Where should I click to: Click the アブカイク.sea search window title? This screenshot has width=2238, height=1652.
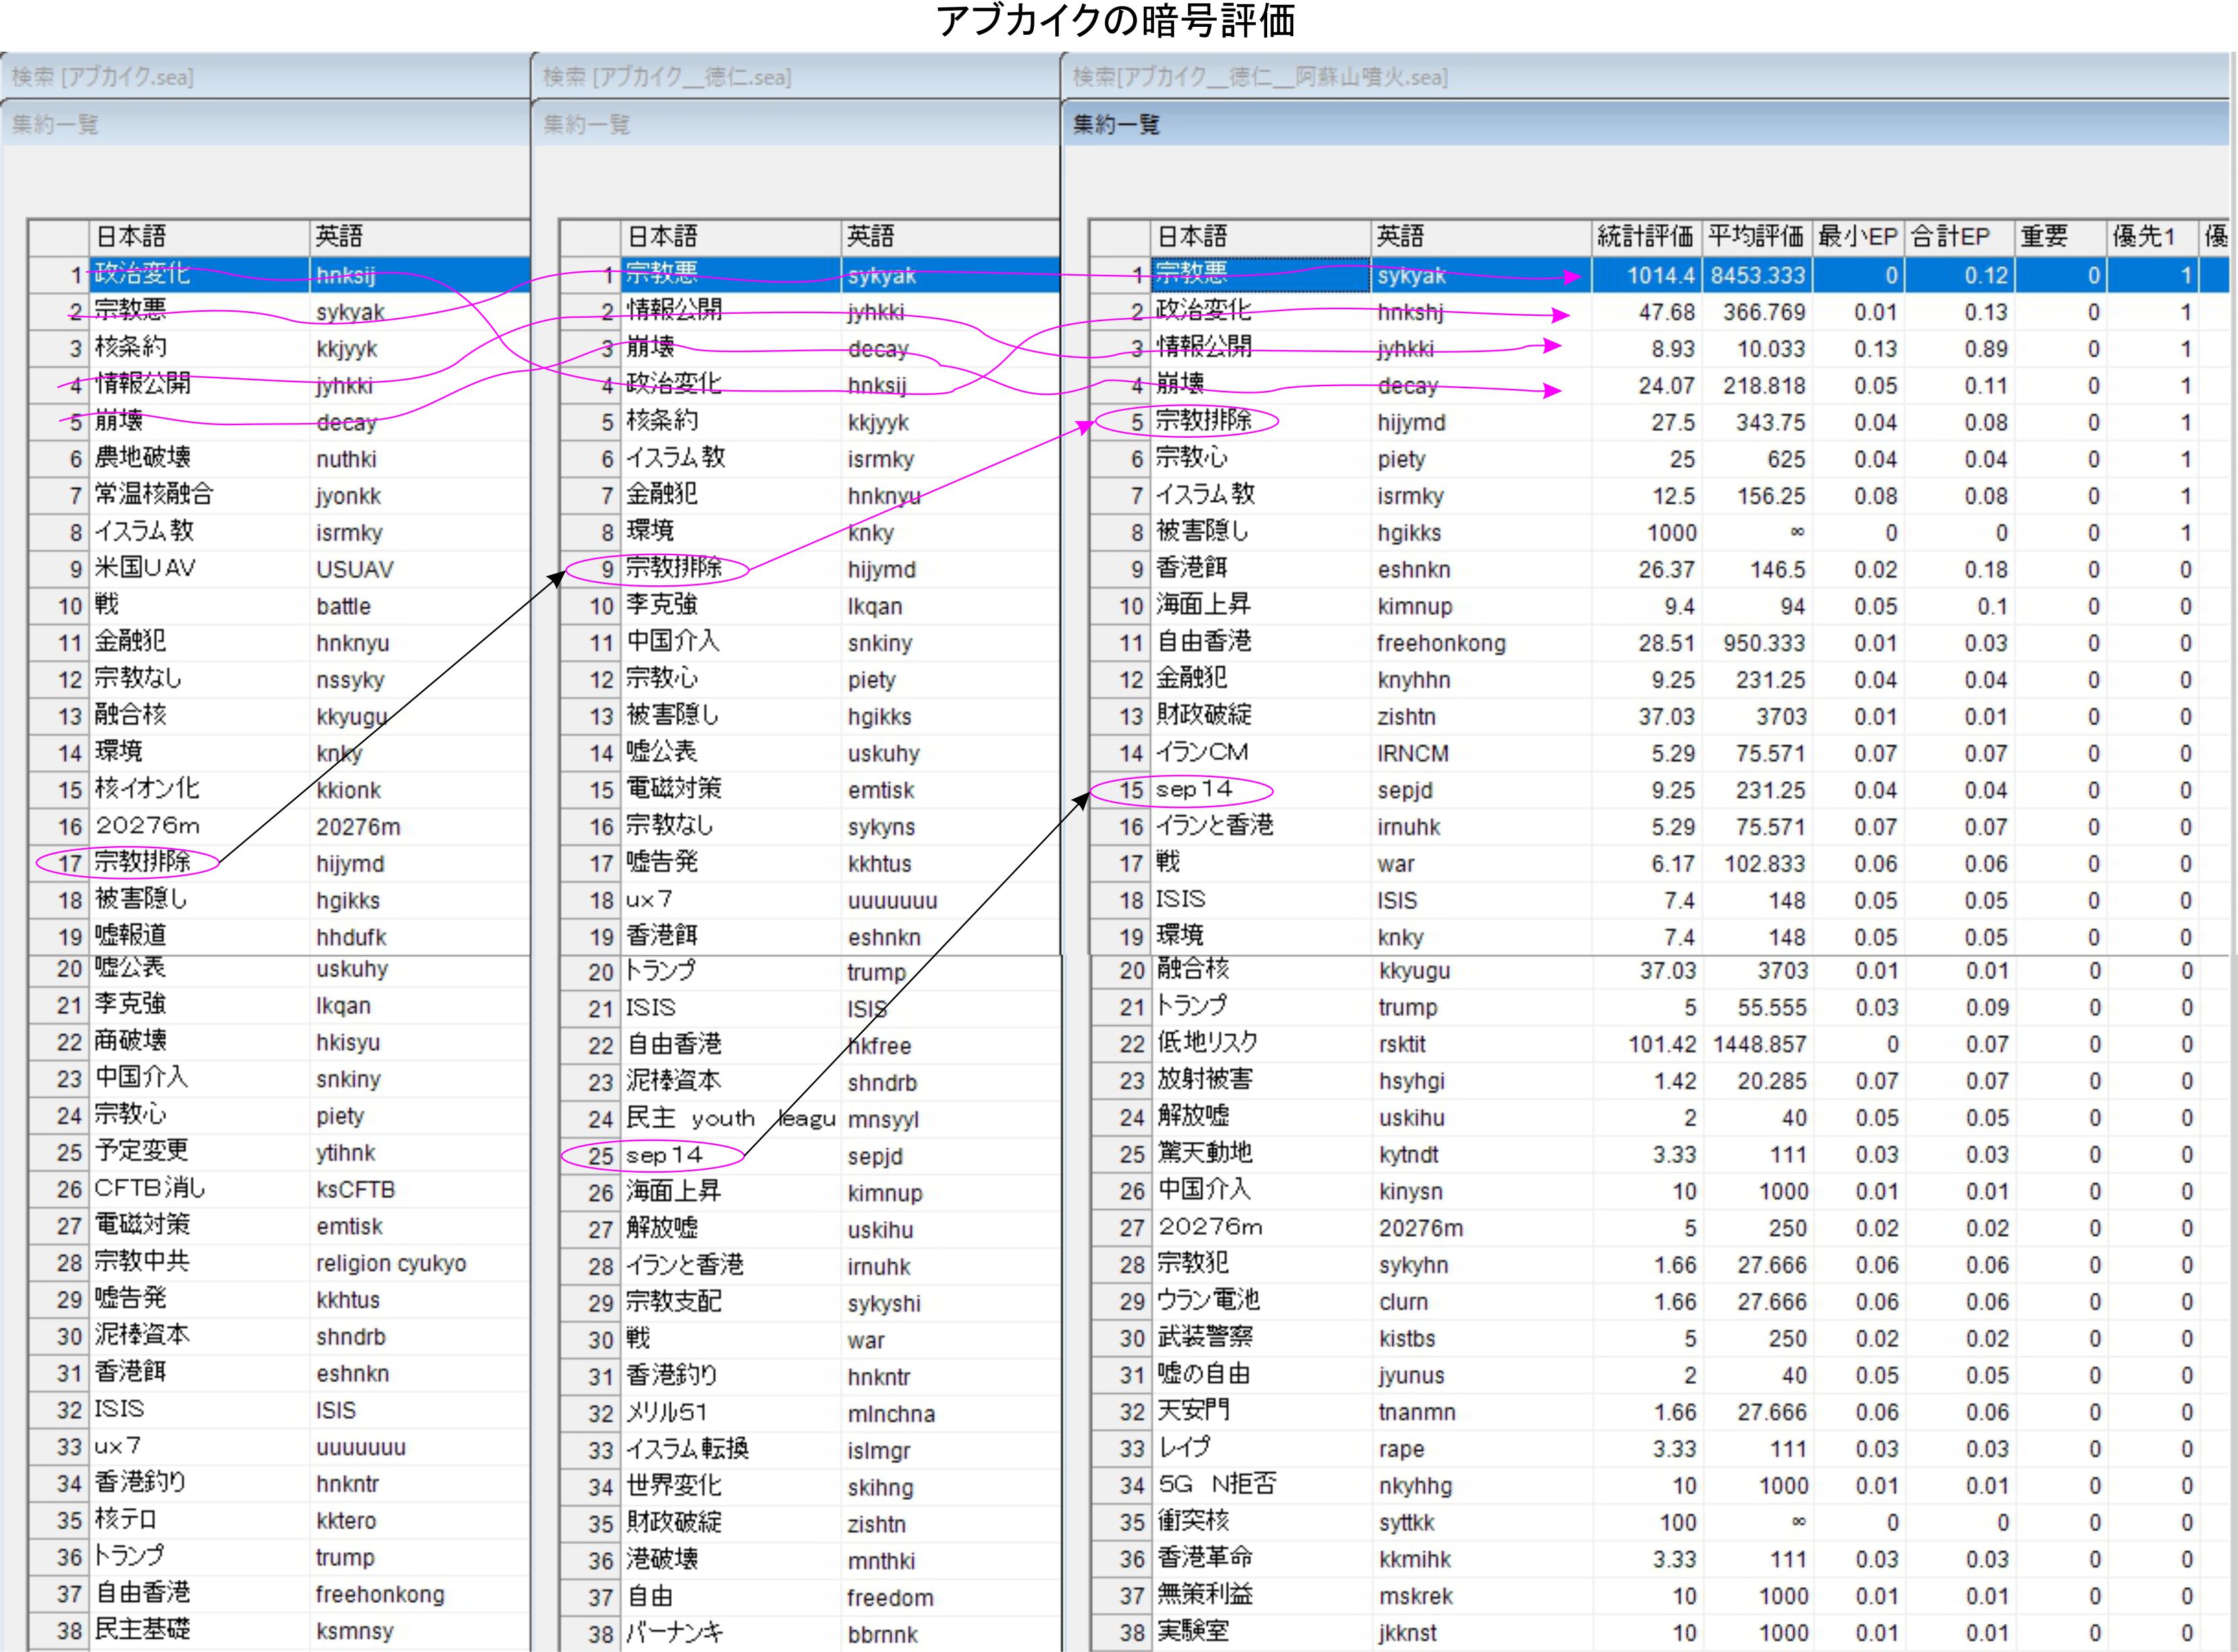(x=103, y=77)
